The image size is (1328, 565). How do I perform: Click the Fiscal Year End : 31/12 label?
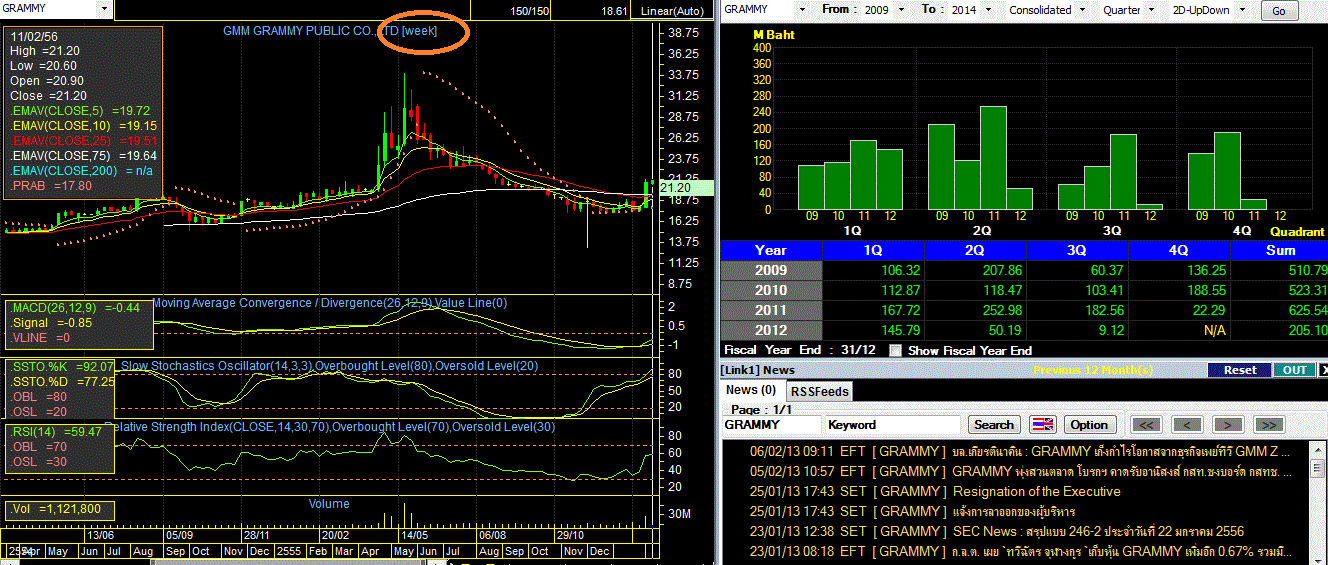798,350
